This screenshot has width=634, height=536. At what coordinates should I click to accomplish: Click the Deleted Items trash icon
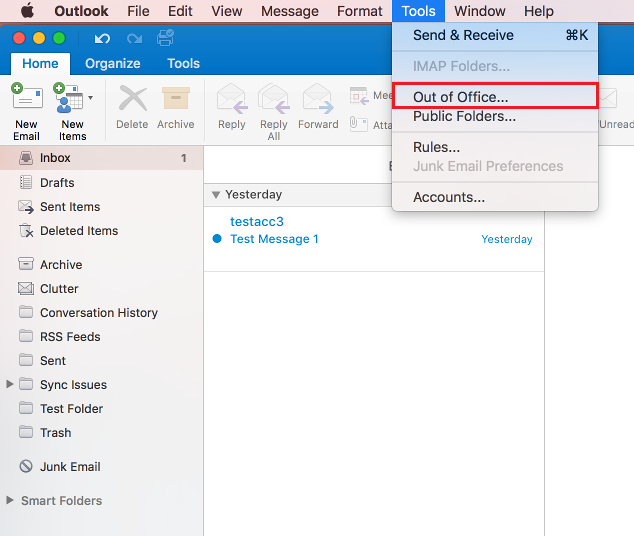tap(26, 230)
